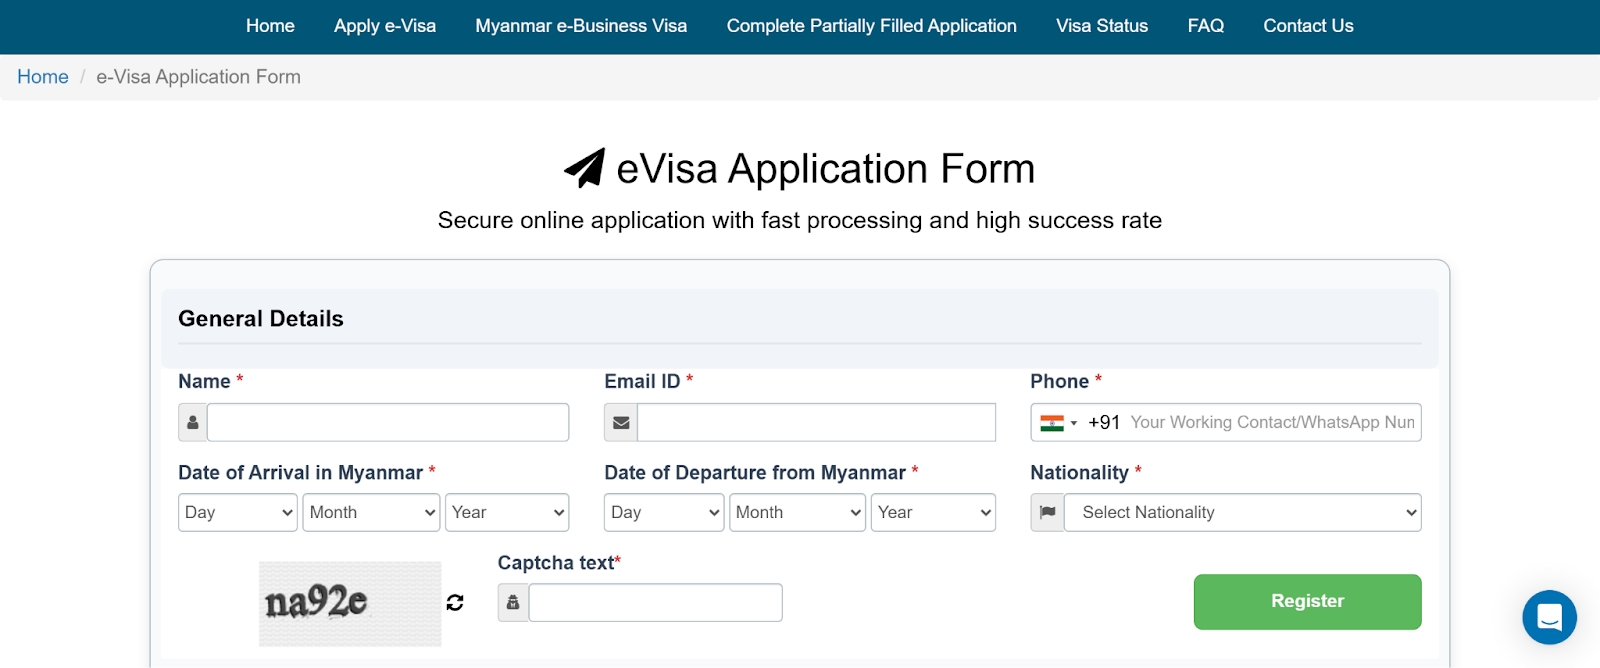This screenshot has width=1600, height=668.
Task: Click the paper plane title icon
Action: (x=585, y=168)
